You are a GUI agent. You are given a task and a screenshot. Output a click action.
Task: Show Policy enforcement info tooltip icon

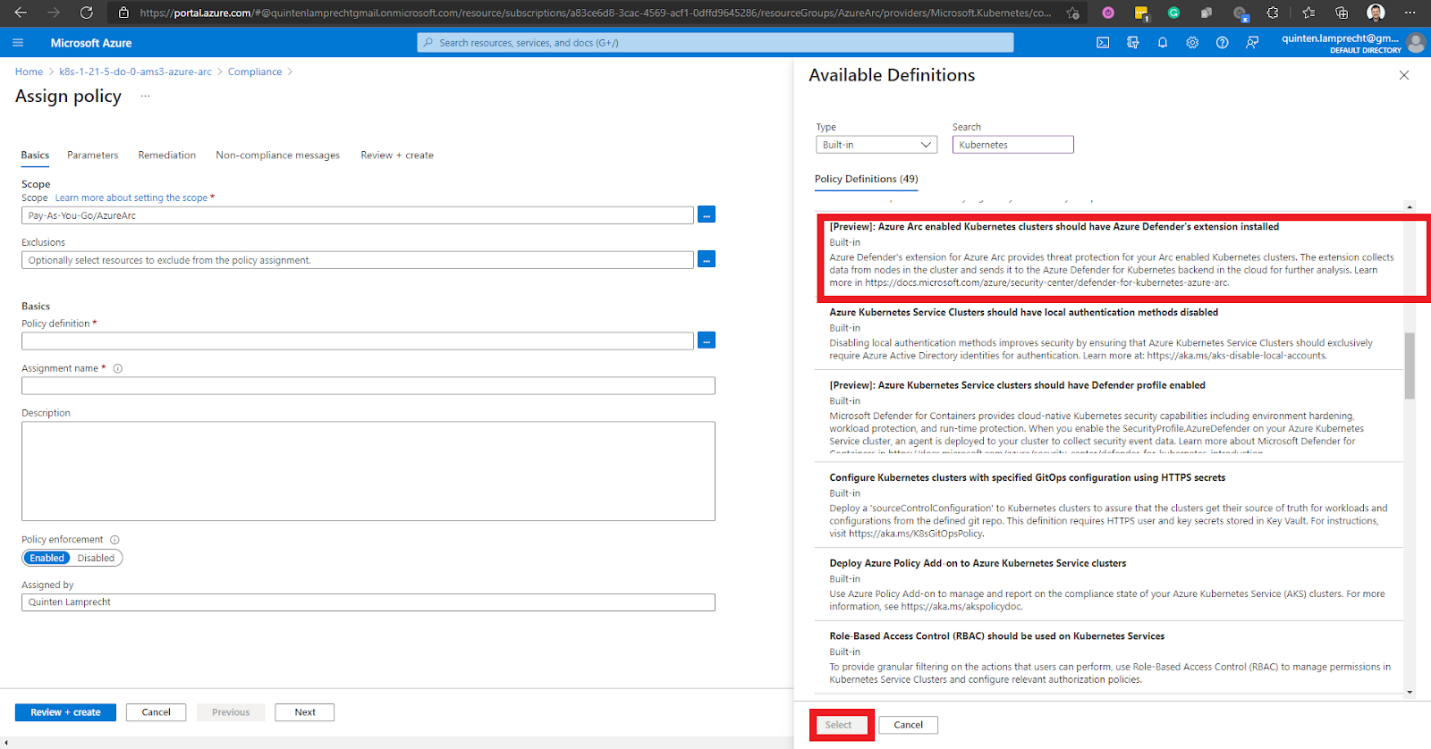(x=114, y=539)
